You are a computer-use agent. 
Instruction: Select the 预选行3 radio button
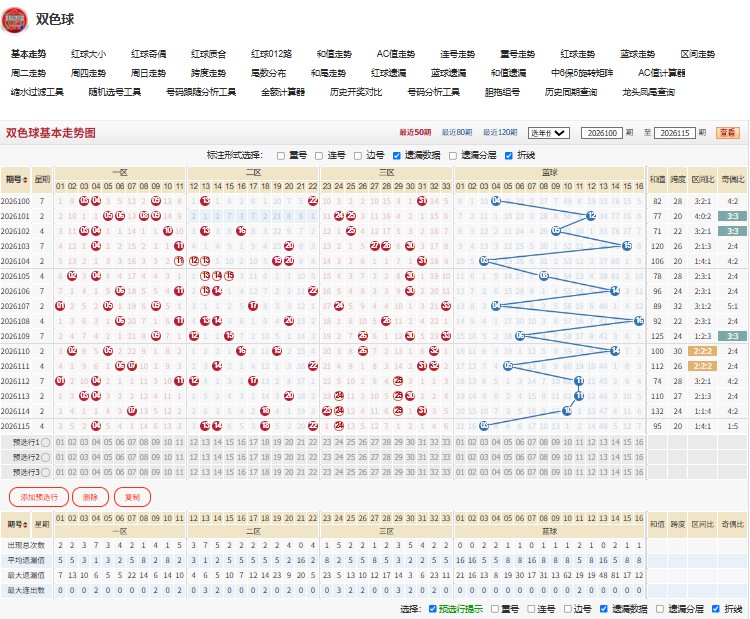click(x=45, y=472)
